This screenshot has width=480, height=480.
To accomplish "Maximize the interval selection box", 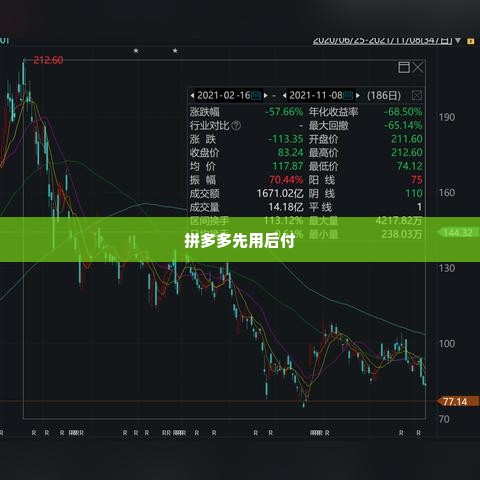I will point(404,67).
